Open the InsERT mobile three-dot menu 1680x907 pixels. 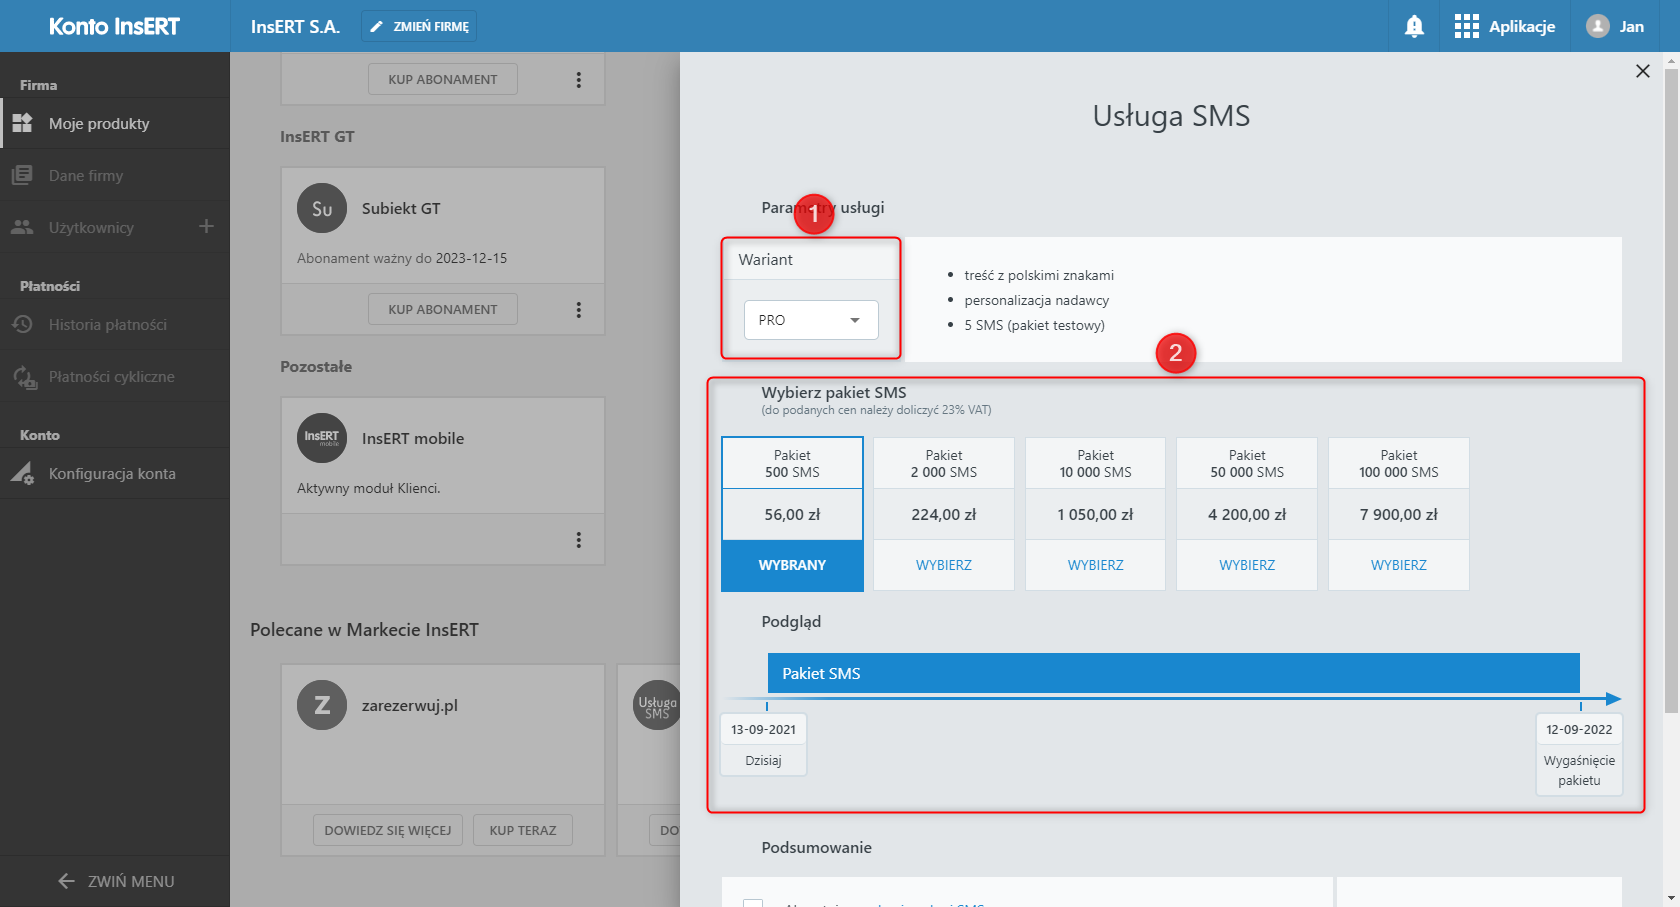578,540
